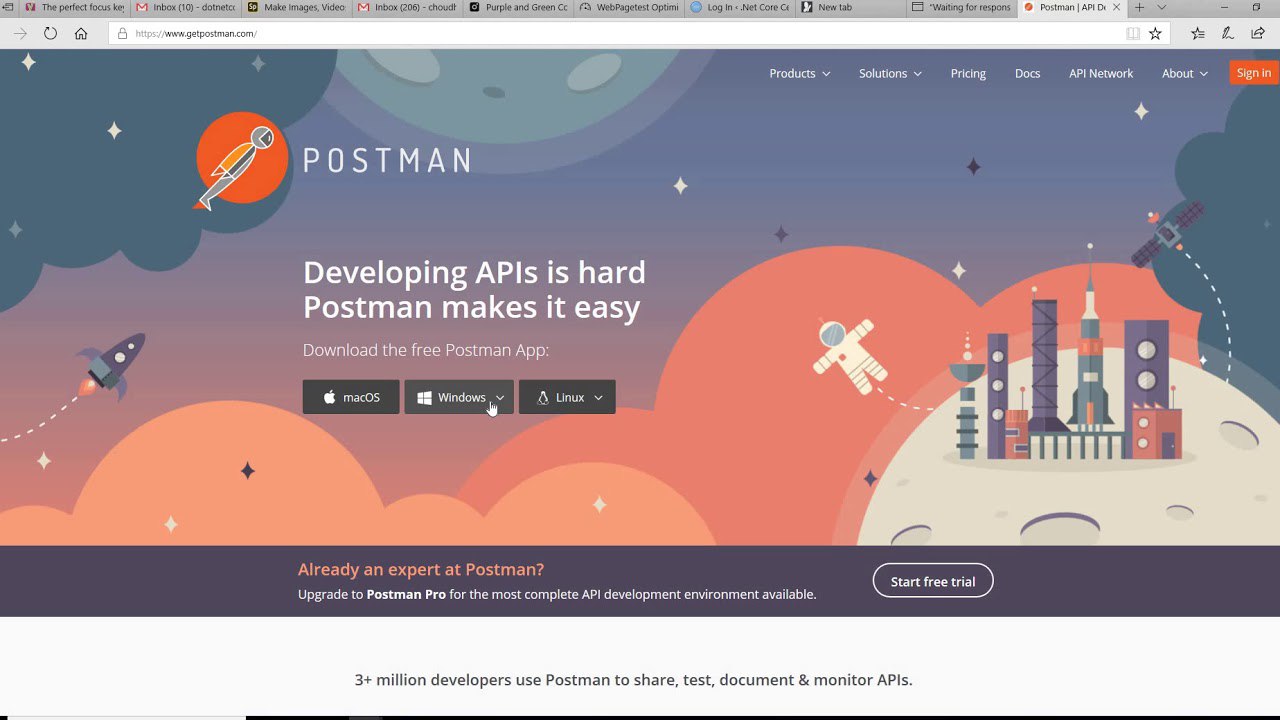Switch to 'Waiting for respons' tab

click(963, 7)
